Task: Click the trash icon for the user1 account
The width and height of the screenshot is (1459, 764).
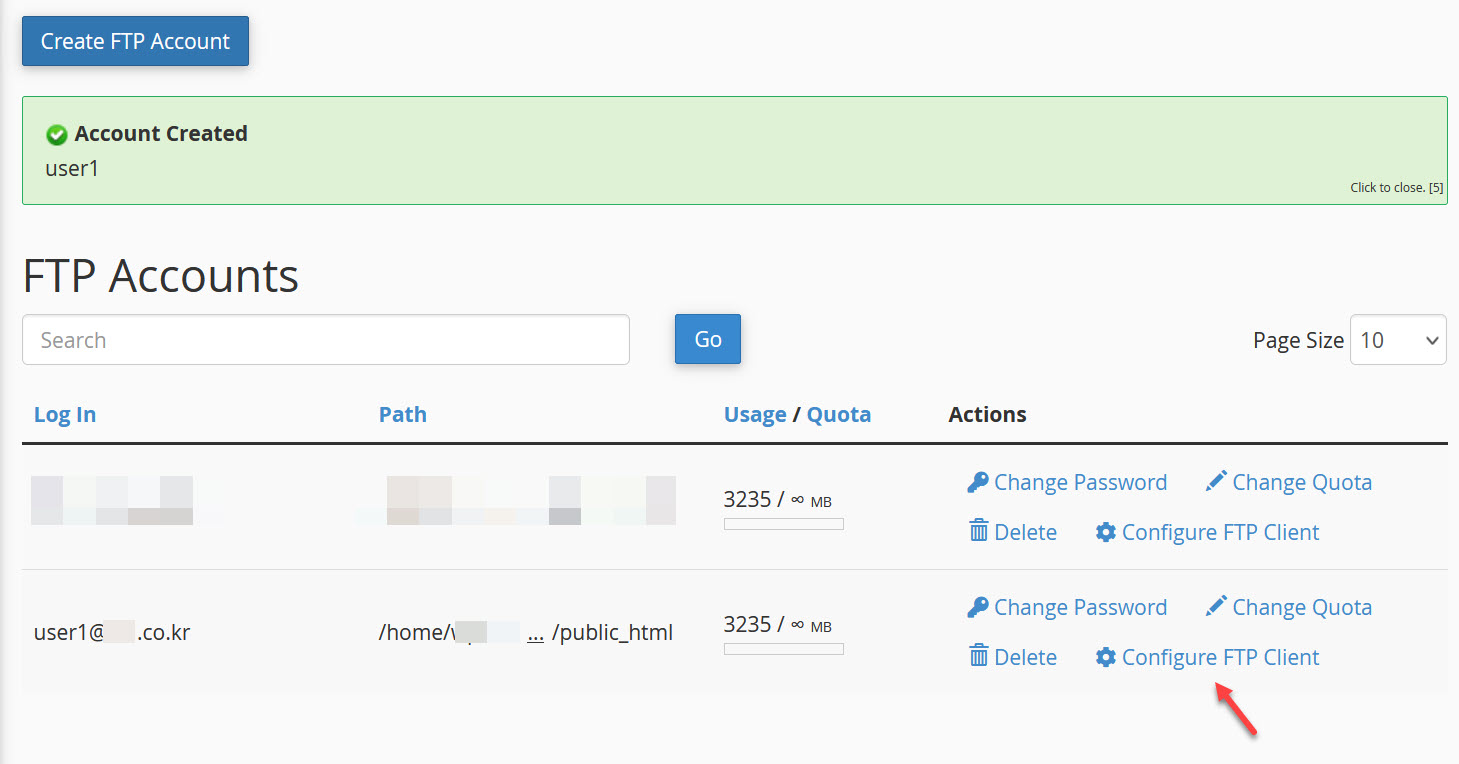Action: pos(980,656)
